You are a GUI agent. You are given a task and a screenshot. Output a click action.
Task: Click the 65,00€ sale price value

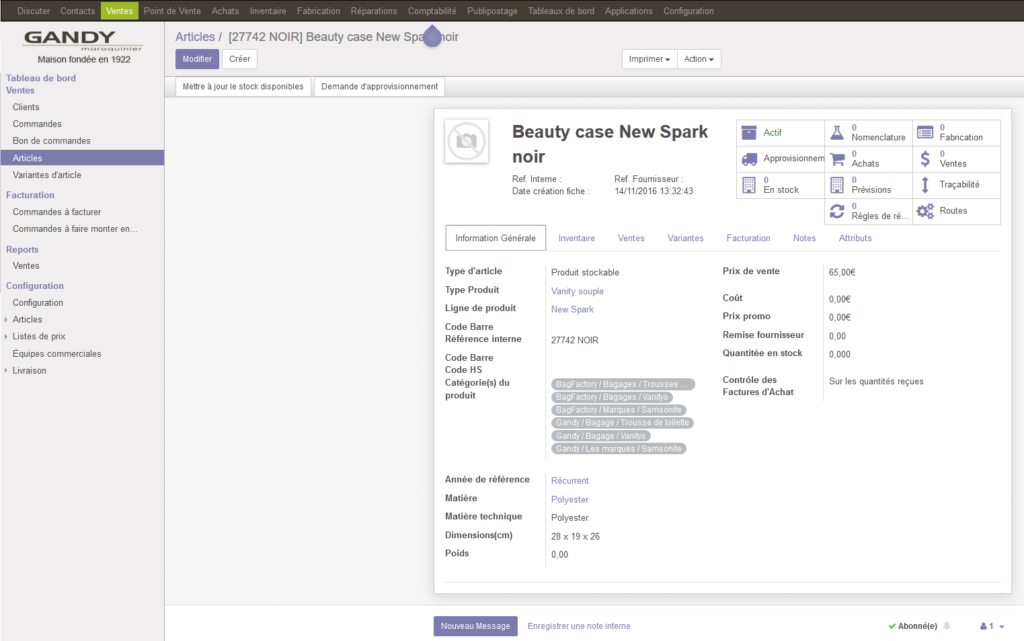842,272
